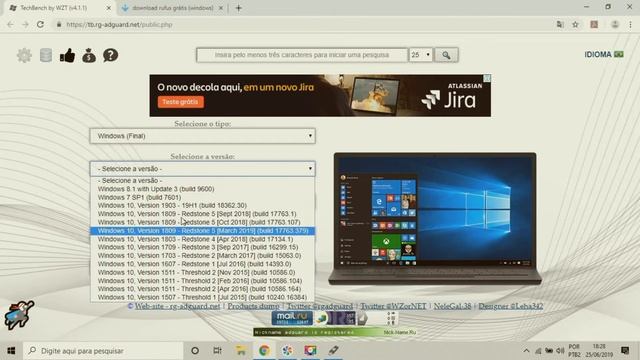Close the download rufus tab
Image resolution: width=640 pixels, height=360 pixels.
point(221,8)
